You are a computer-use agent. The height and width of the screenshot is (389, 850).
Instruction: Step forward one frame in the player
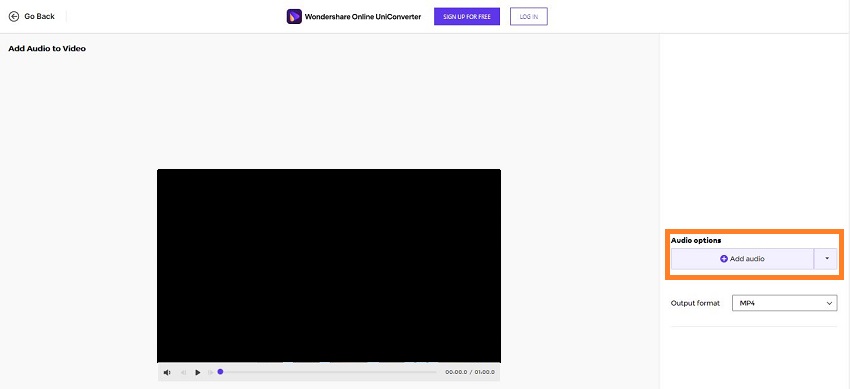(x=211, y=372)
